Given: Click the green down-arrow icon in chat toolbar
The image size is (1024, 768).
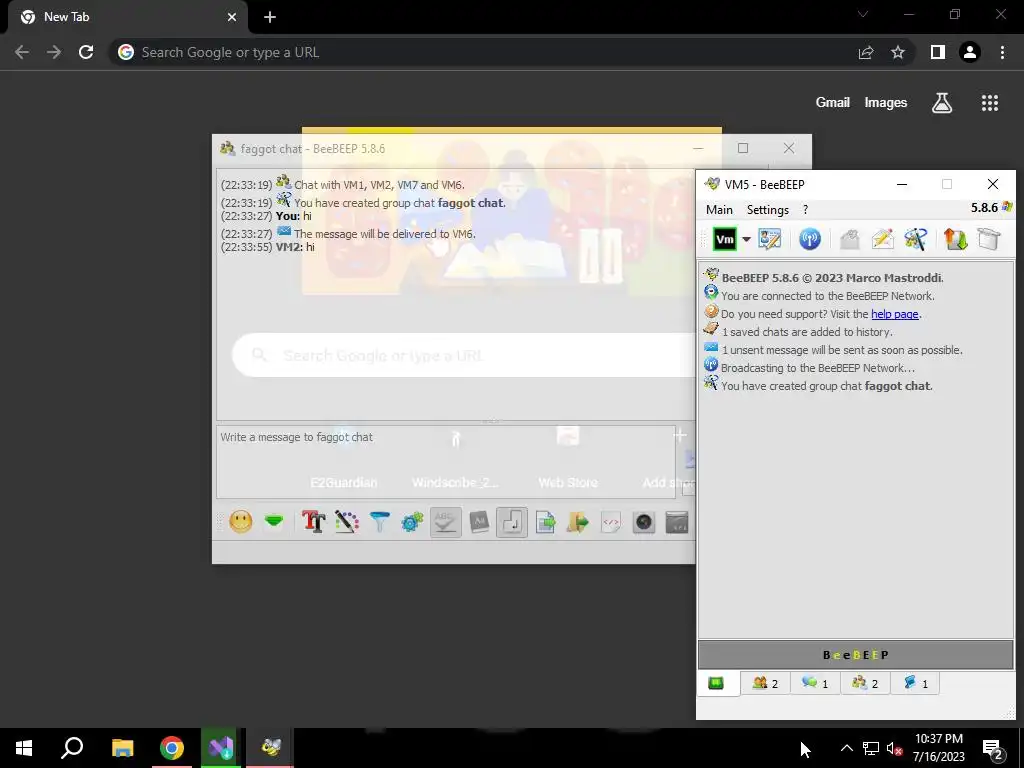Looking at the screenshot, I should 274,522.
